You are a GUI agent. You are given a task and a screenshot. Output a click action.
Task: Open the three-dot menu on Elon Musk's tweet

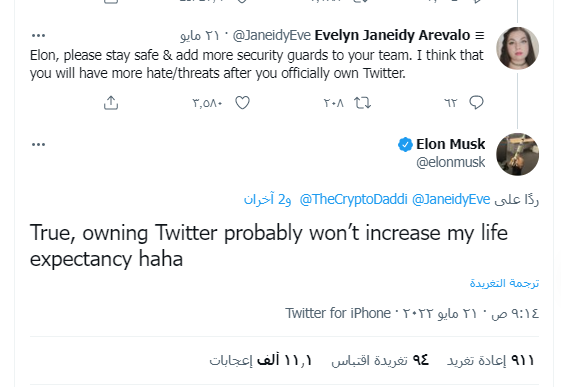click(x=38, y=144)
